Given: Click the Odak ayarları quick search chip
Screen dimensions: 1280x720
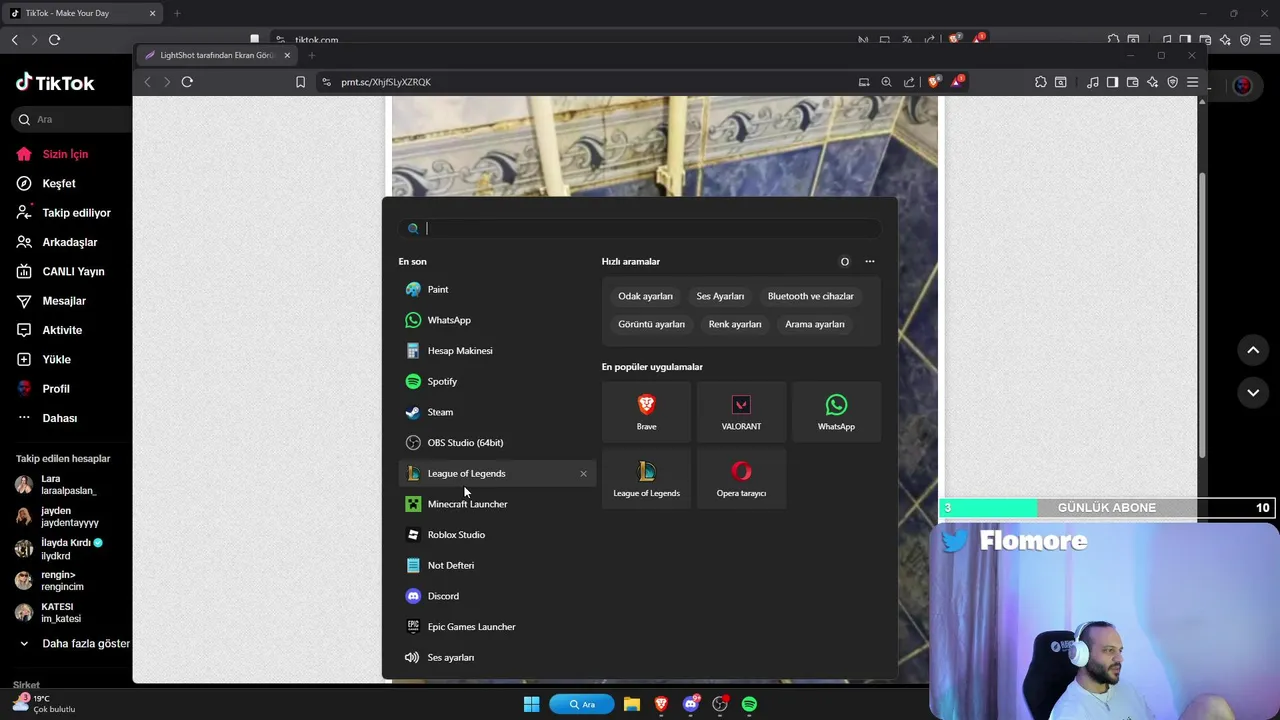Looking at the screenshot, I should pos(645,296).
